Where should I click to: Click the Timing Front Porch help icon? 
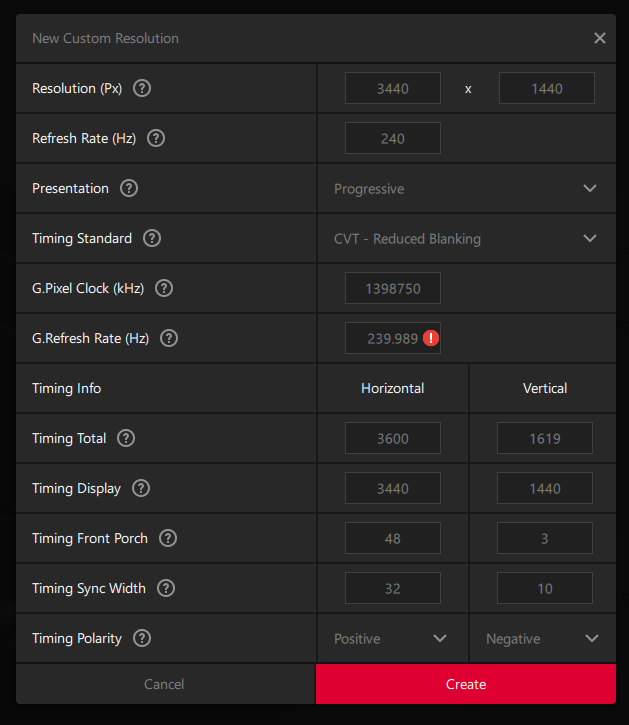[x=168, y=538]
